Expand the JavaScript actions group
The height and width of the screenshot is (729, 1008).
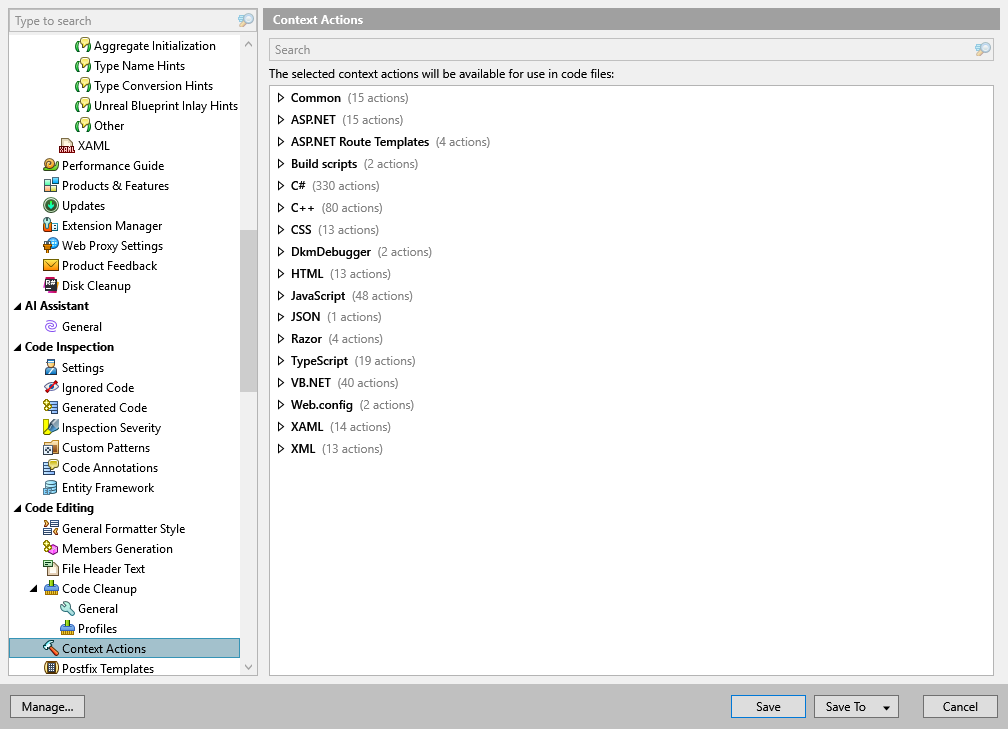[280, 296]
